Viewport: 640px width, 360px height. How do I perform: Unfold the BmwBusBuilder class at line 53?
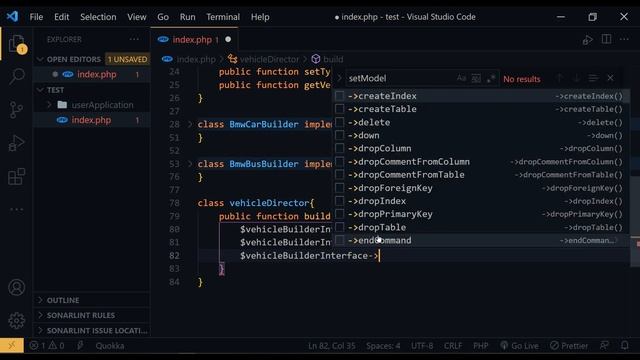click(x=190, y=164)
